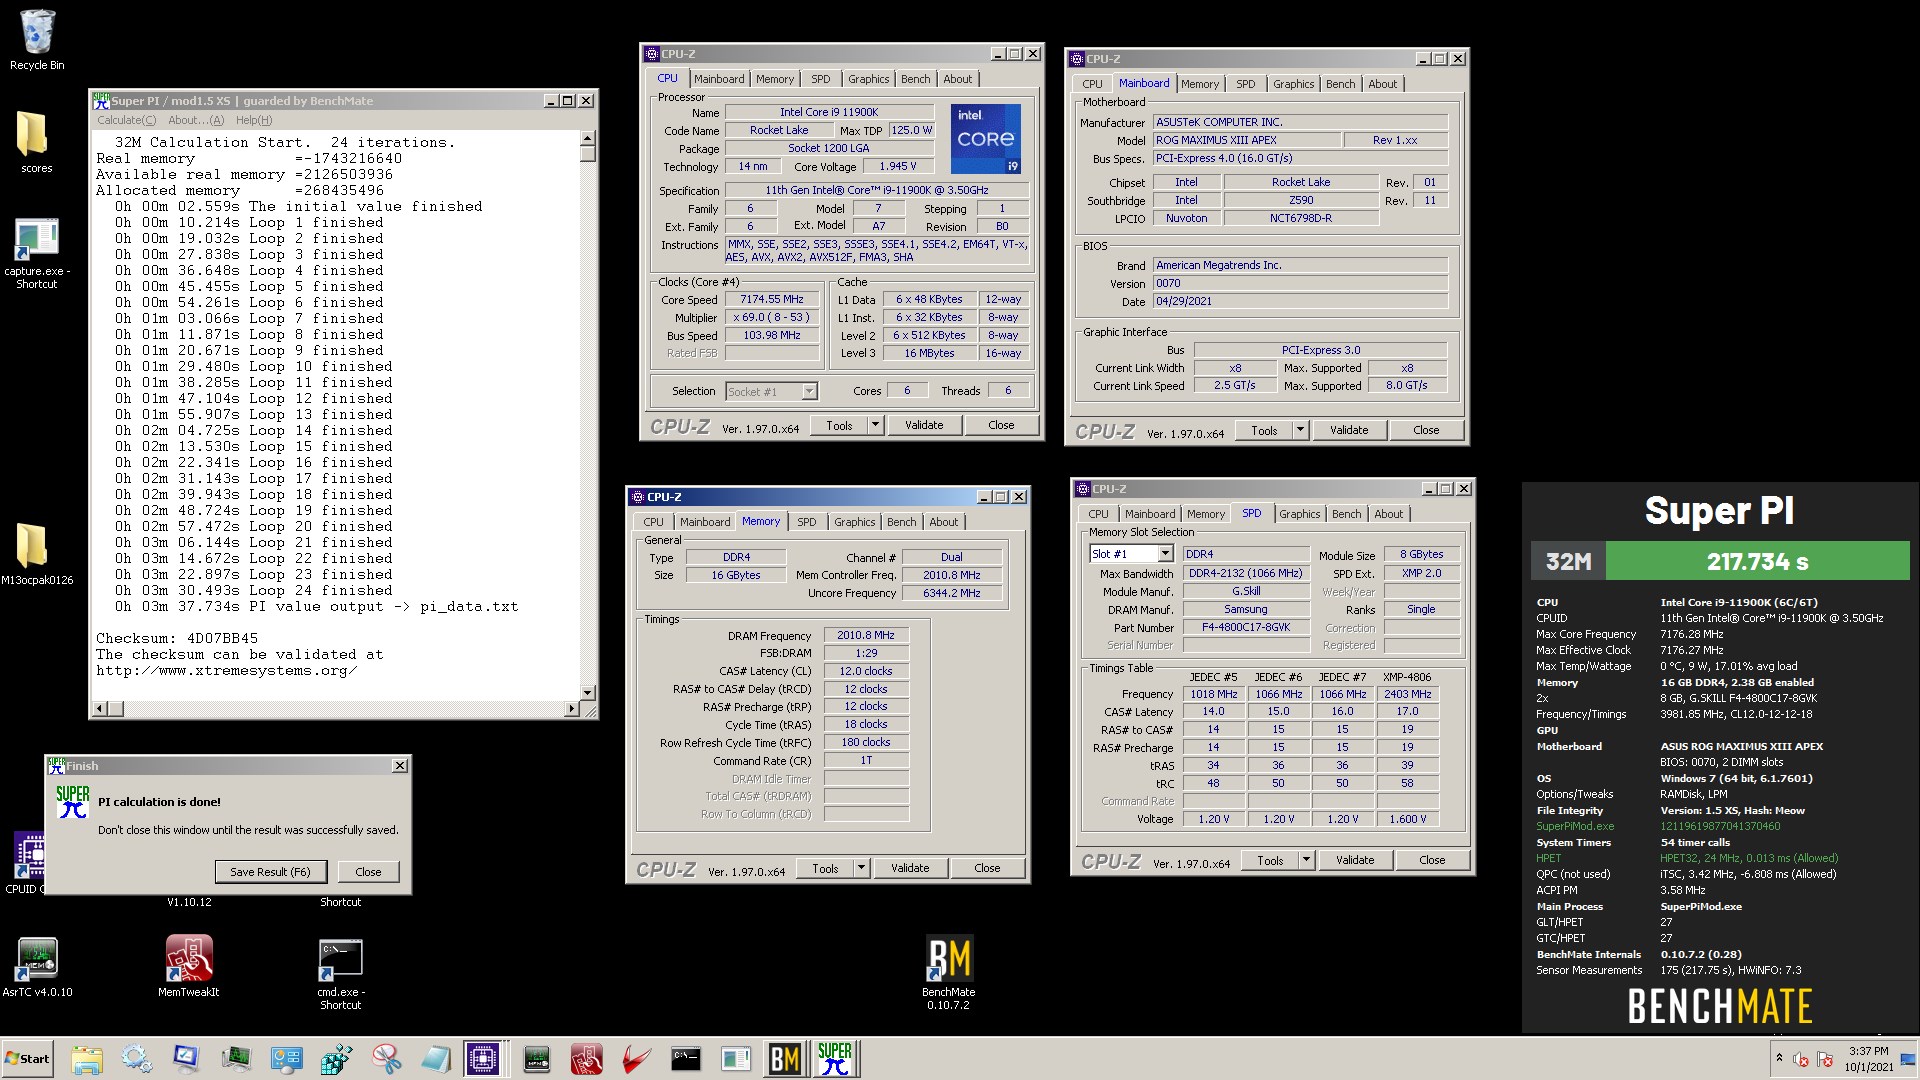The height and width of the screenshot is (1080, 1920).
Task: Select Graphics tab in CPU-Z Mainboard window
Action: (x=1293, y=84)
